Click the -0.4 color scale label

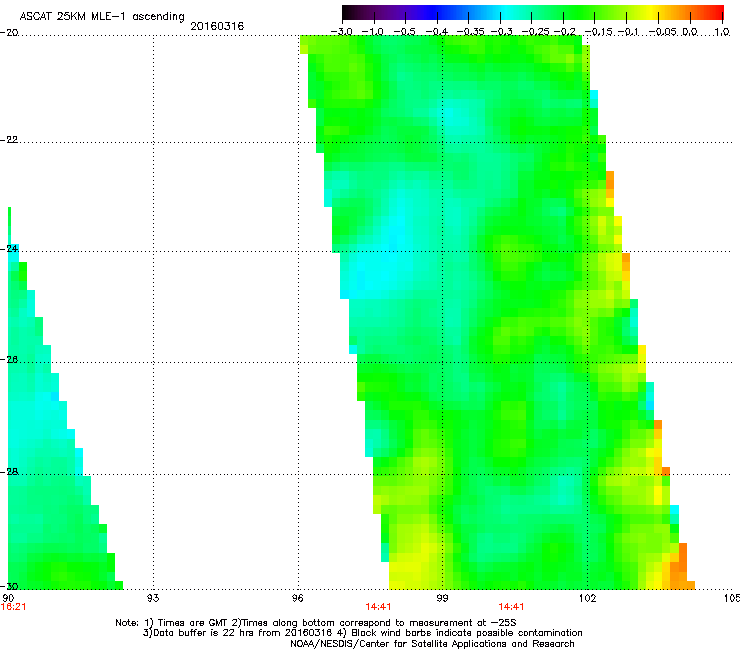coord(437,32)
